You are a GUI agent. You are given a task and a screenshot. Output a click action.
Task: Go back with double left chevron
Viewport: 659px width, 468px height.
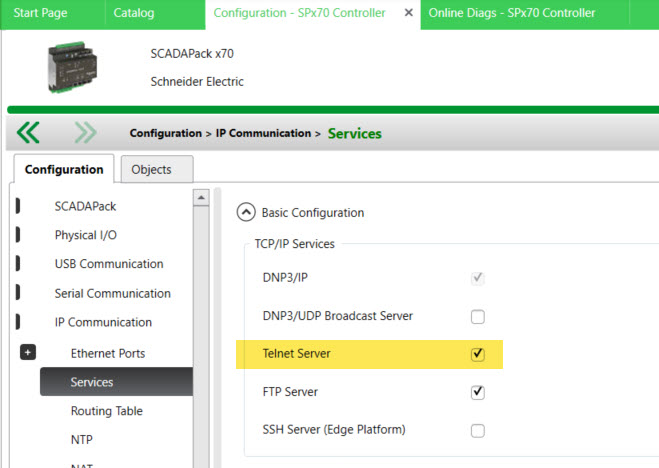pyautogui.click(x=28, y=133)
